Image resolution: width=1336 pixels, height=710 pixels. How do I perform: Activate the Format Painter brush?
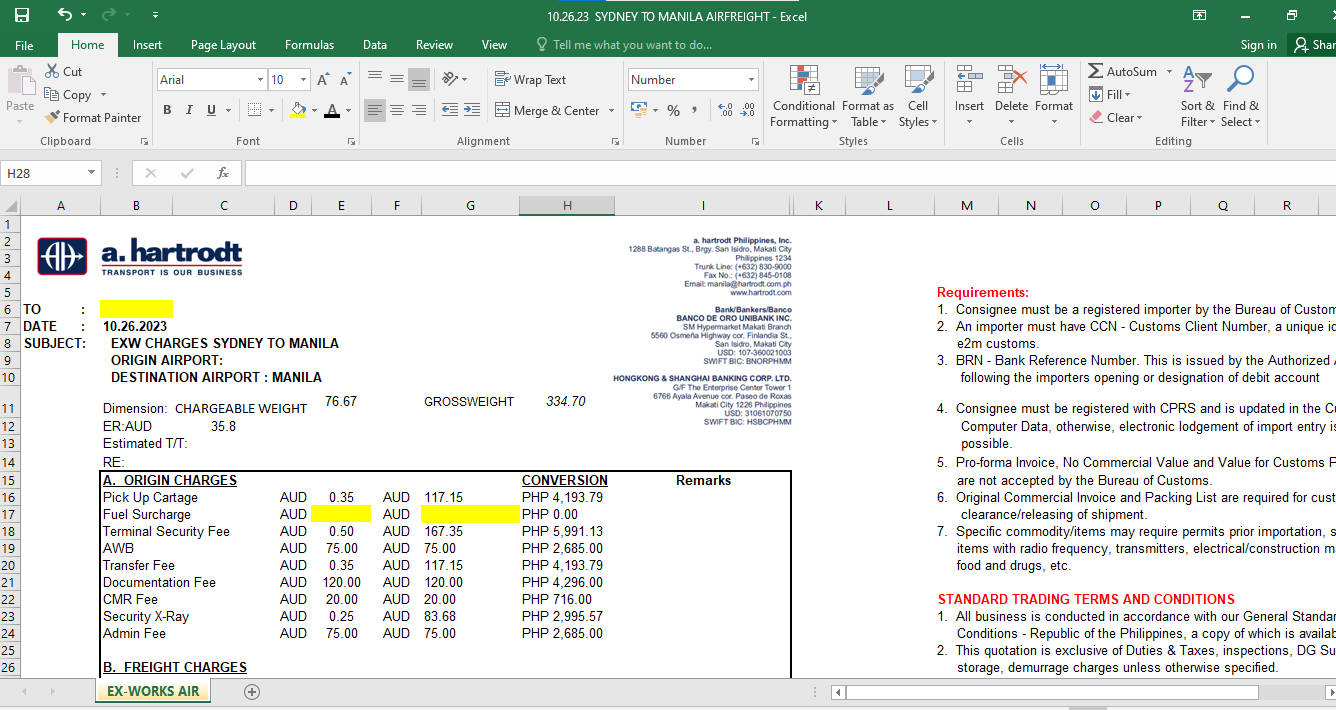pyautogui.click(x=93, y=117)
